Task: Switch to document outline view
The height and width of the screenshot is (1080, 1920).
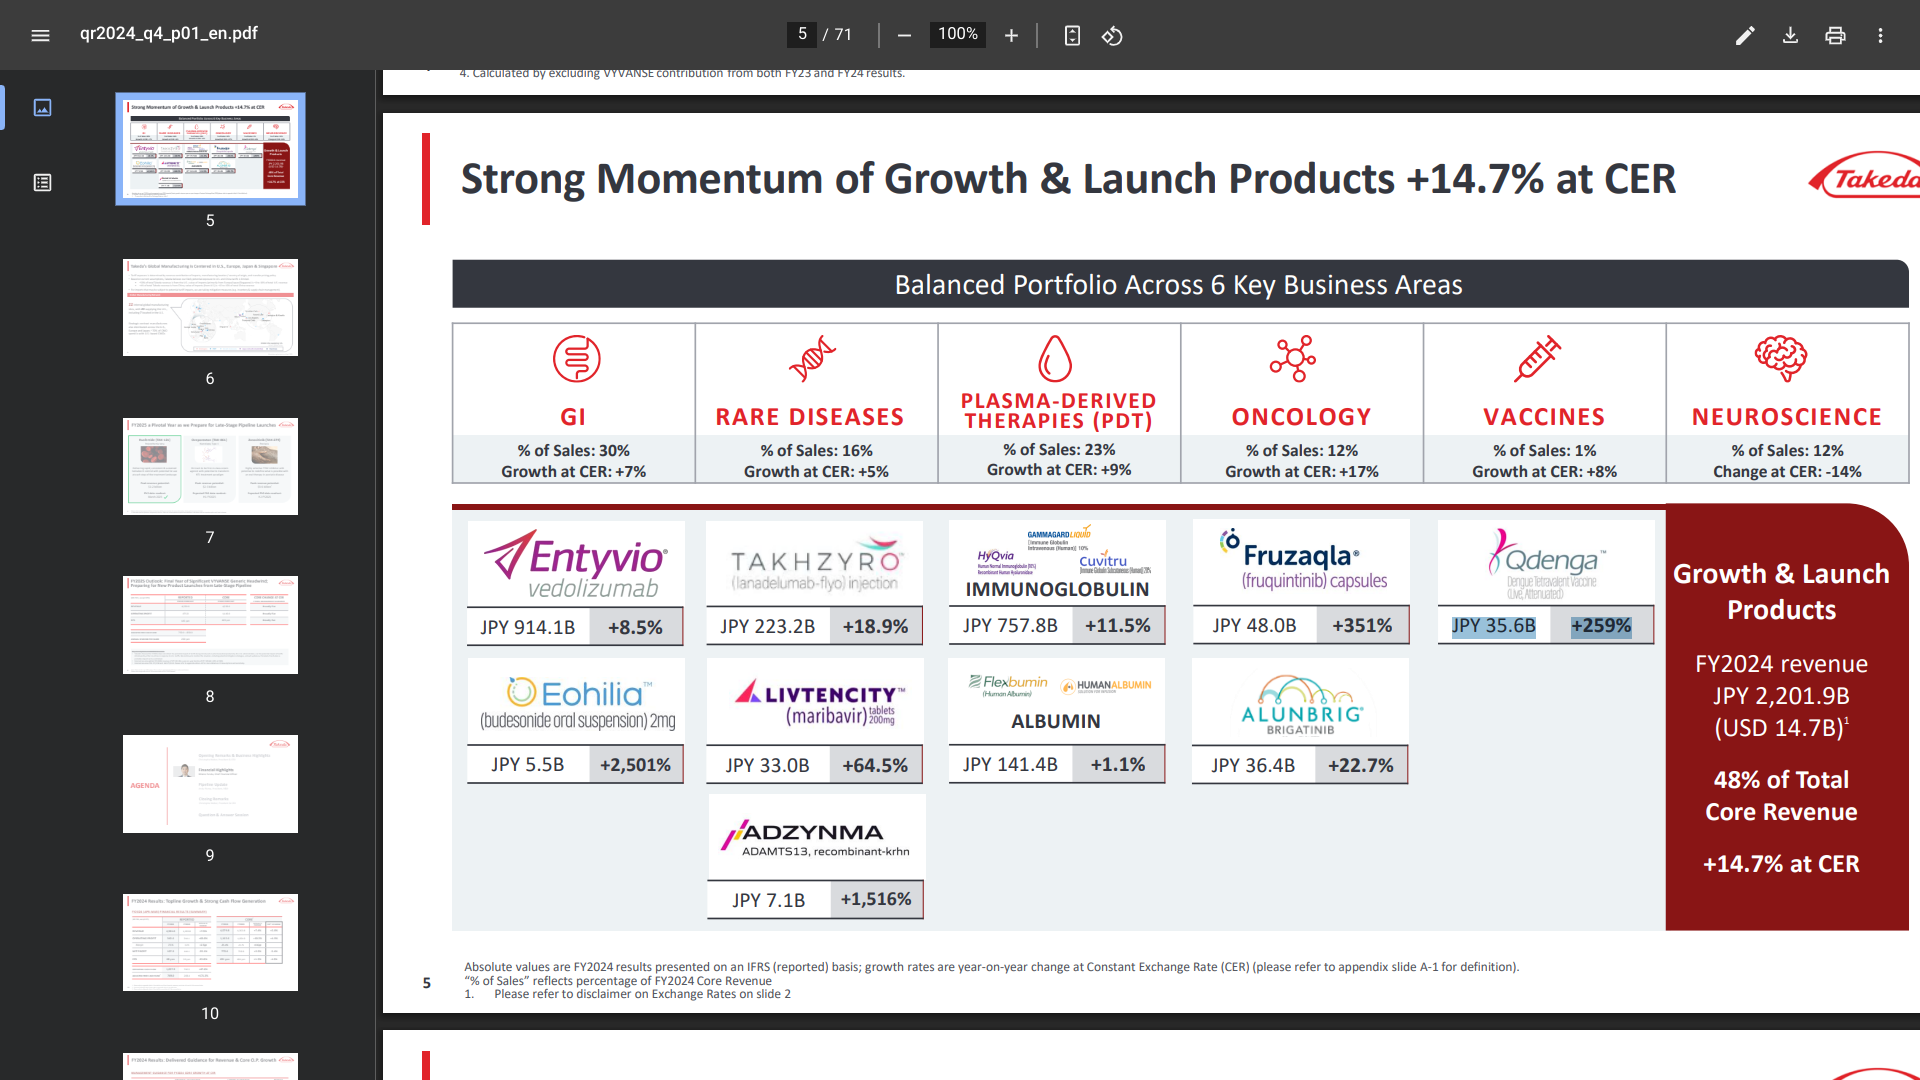Action: [x=42, y=182]
